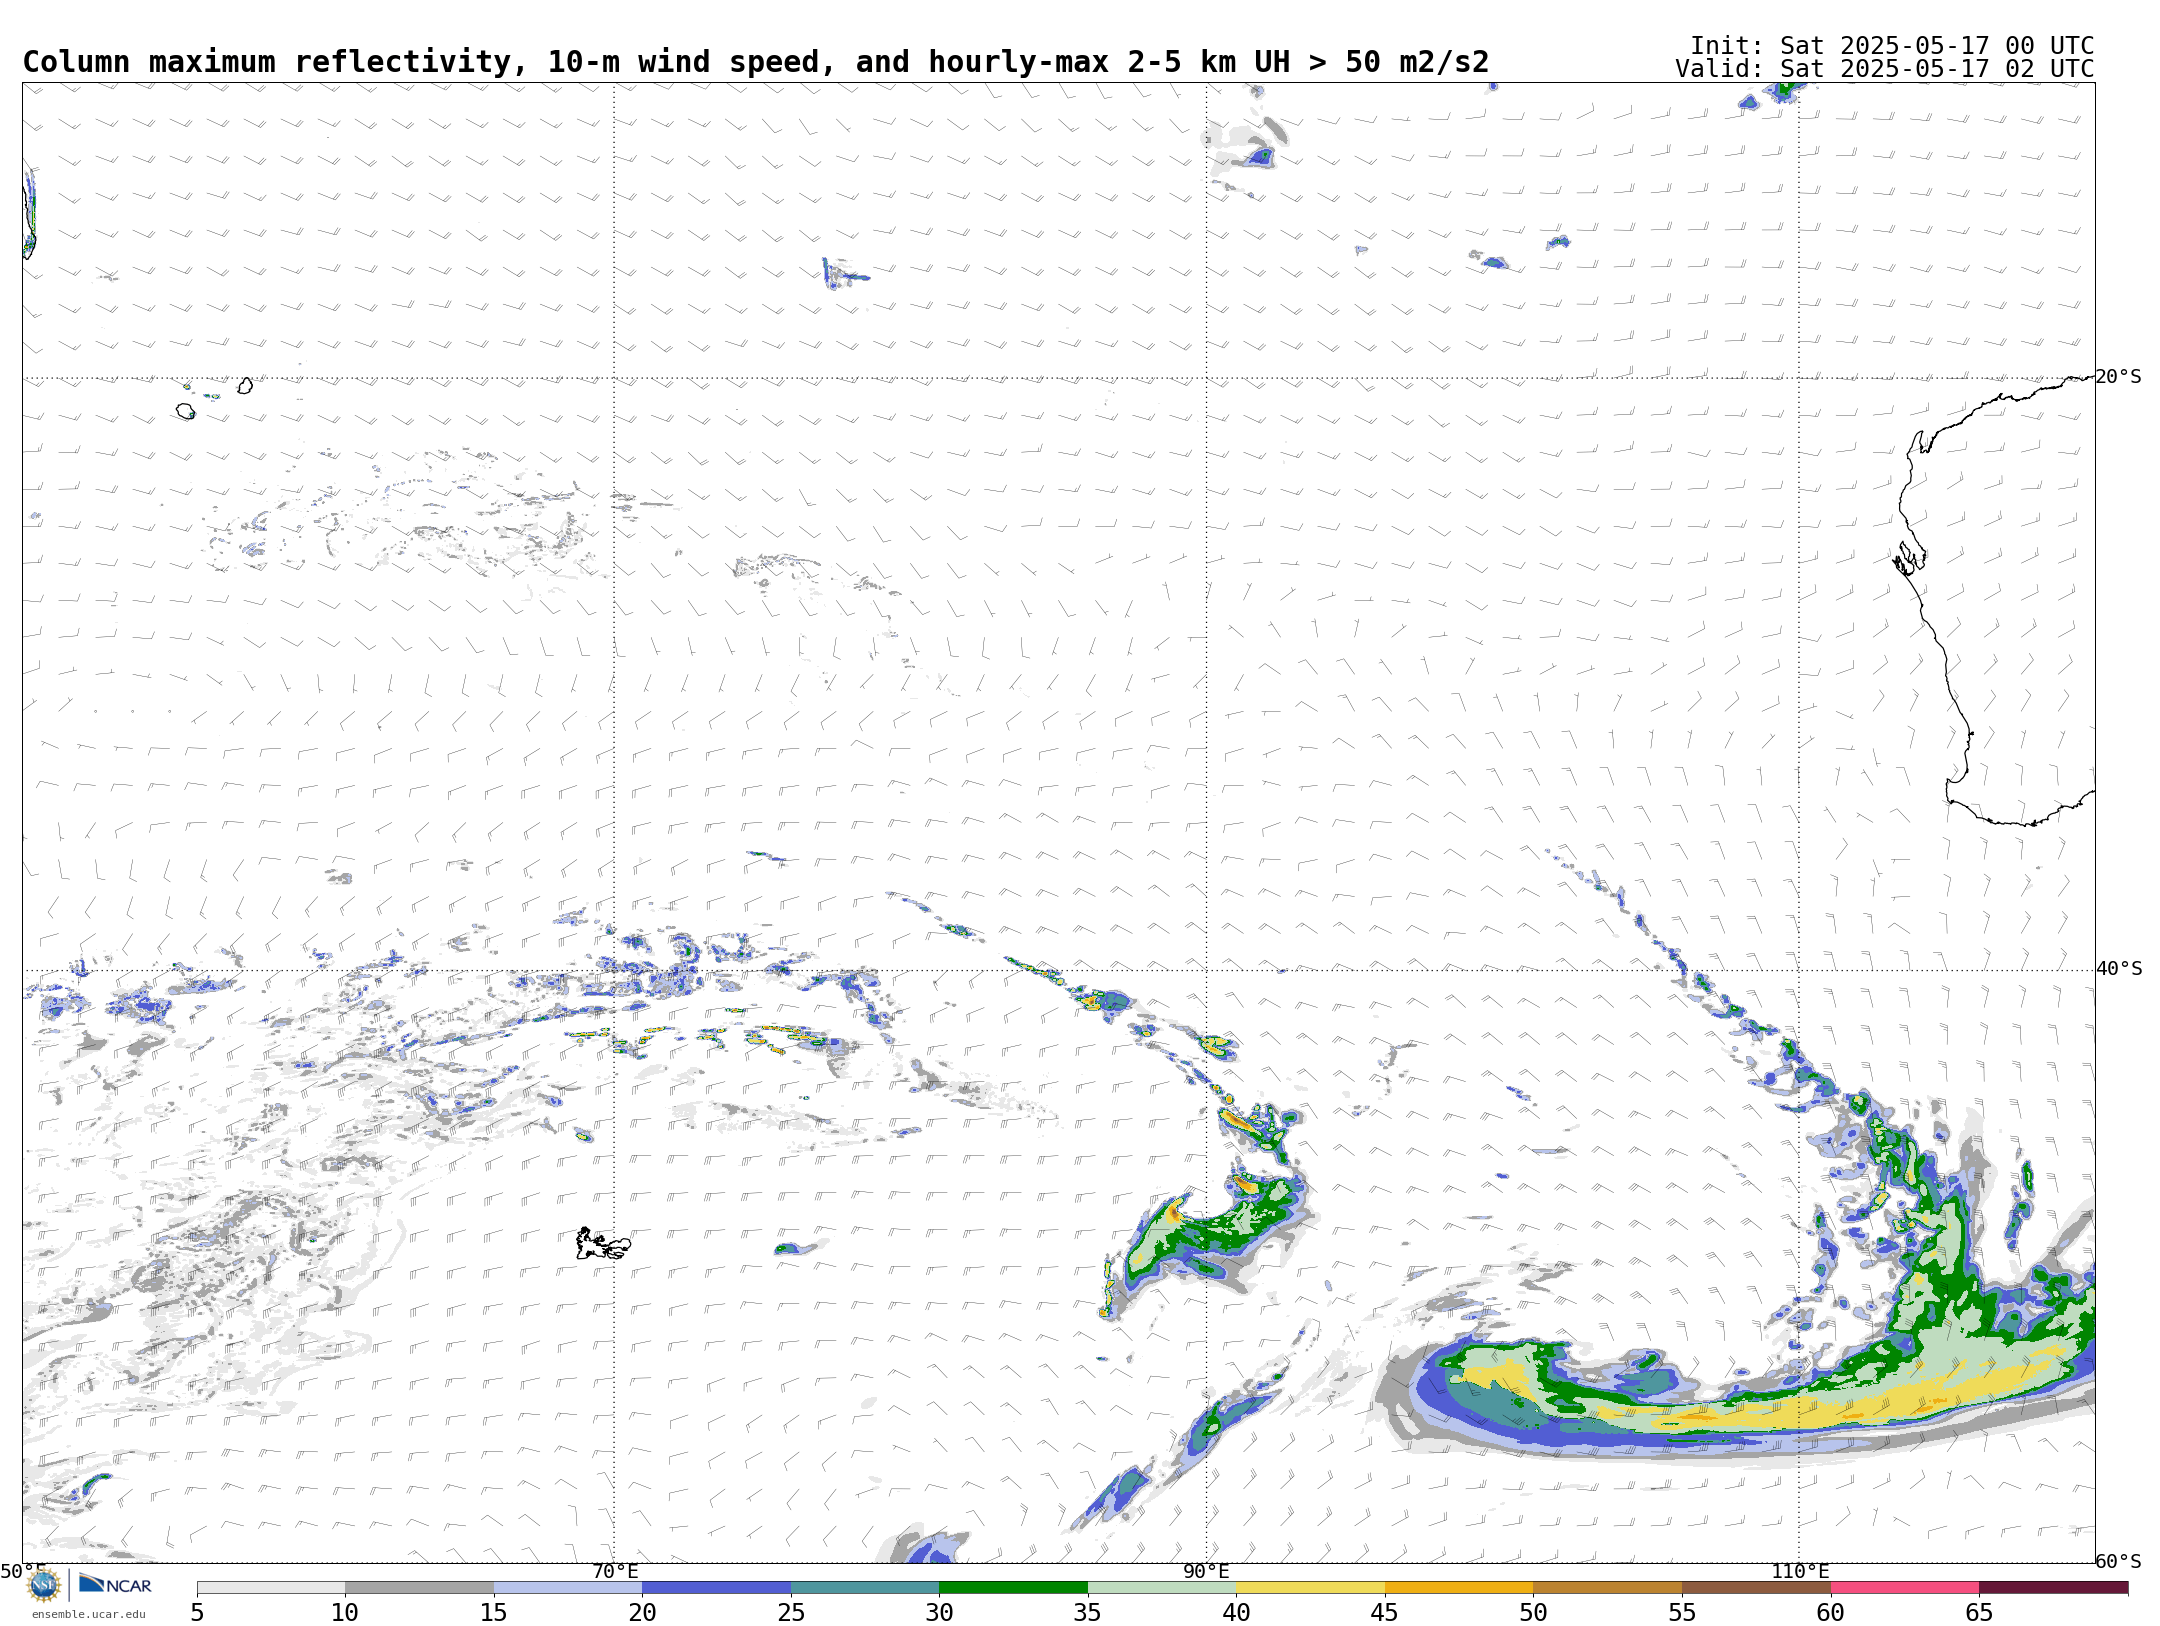The width and height of the screenshot is (2160, 1626).
Task: Click the Kerguelen Islands outline
Action: click(x=603, y=1244)
